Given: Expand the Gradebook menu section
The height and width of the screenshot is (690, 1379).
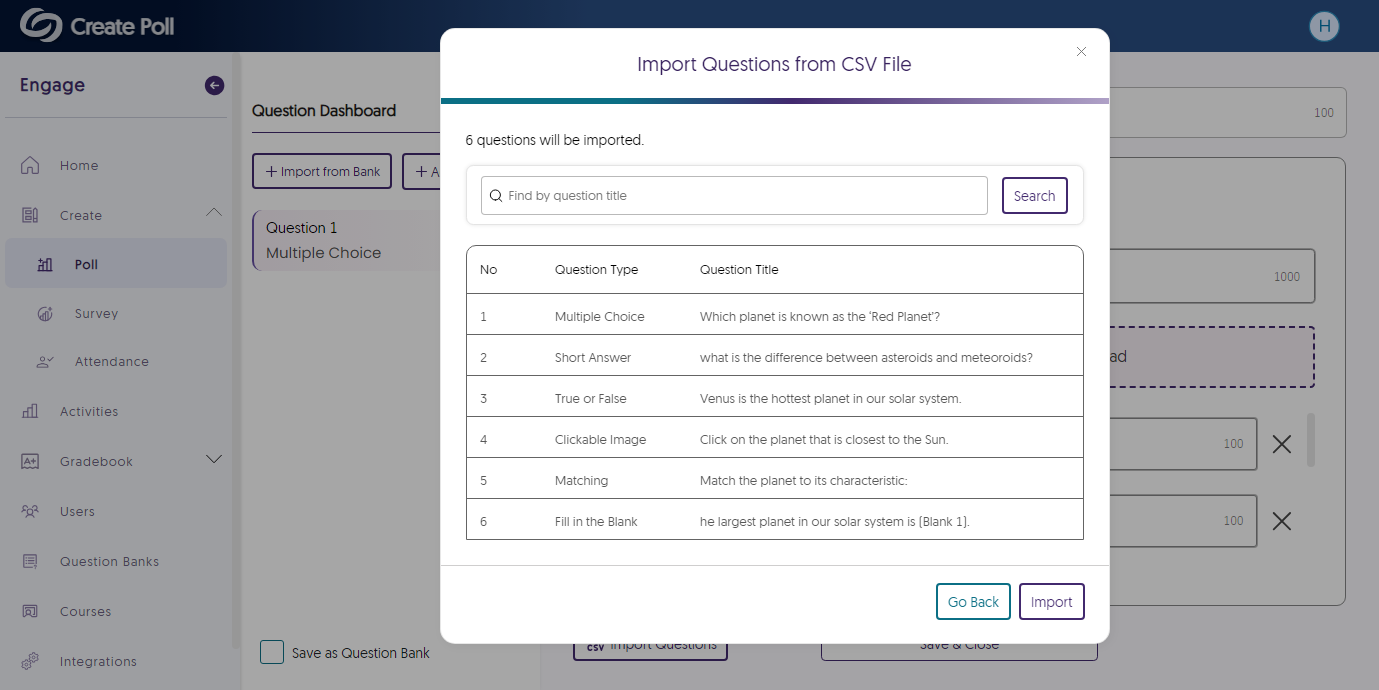Looking at the screenshot, I should (x=213, y=459).
